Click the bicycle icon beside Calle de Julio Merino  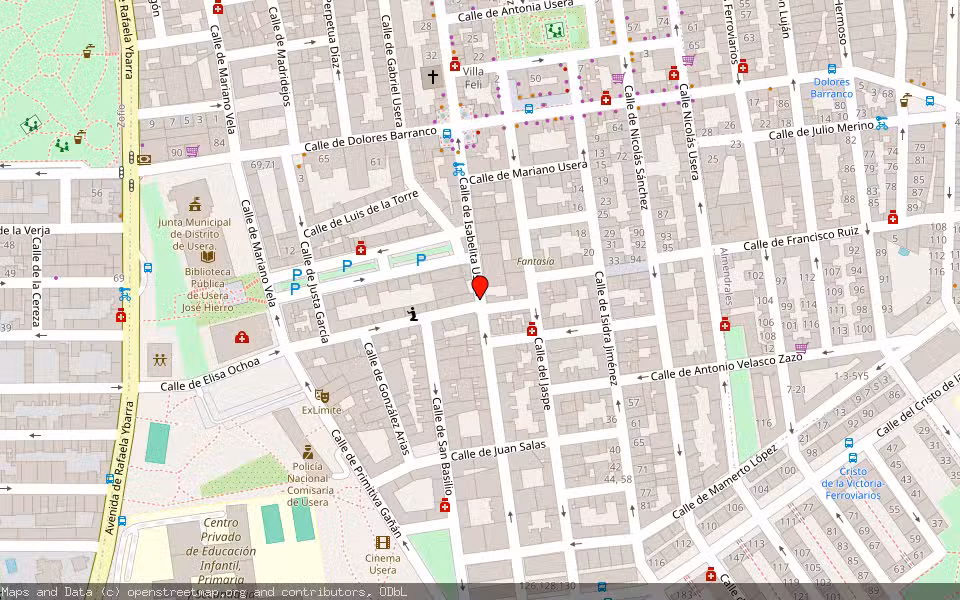881,123
